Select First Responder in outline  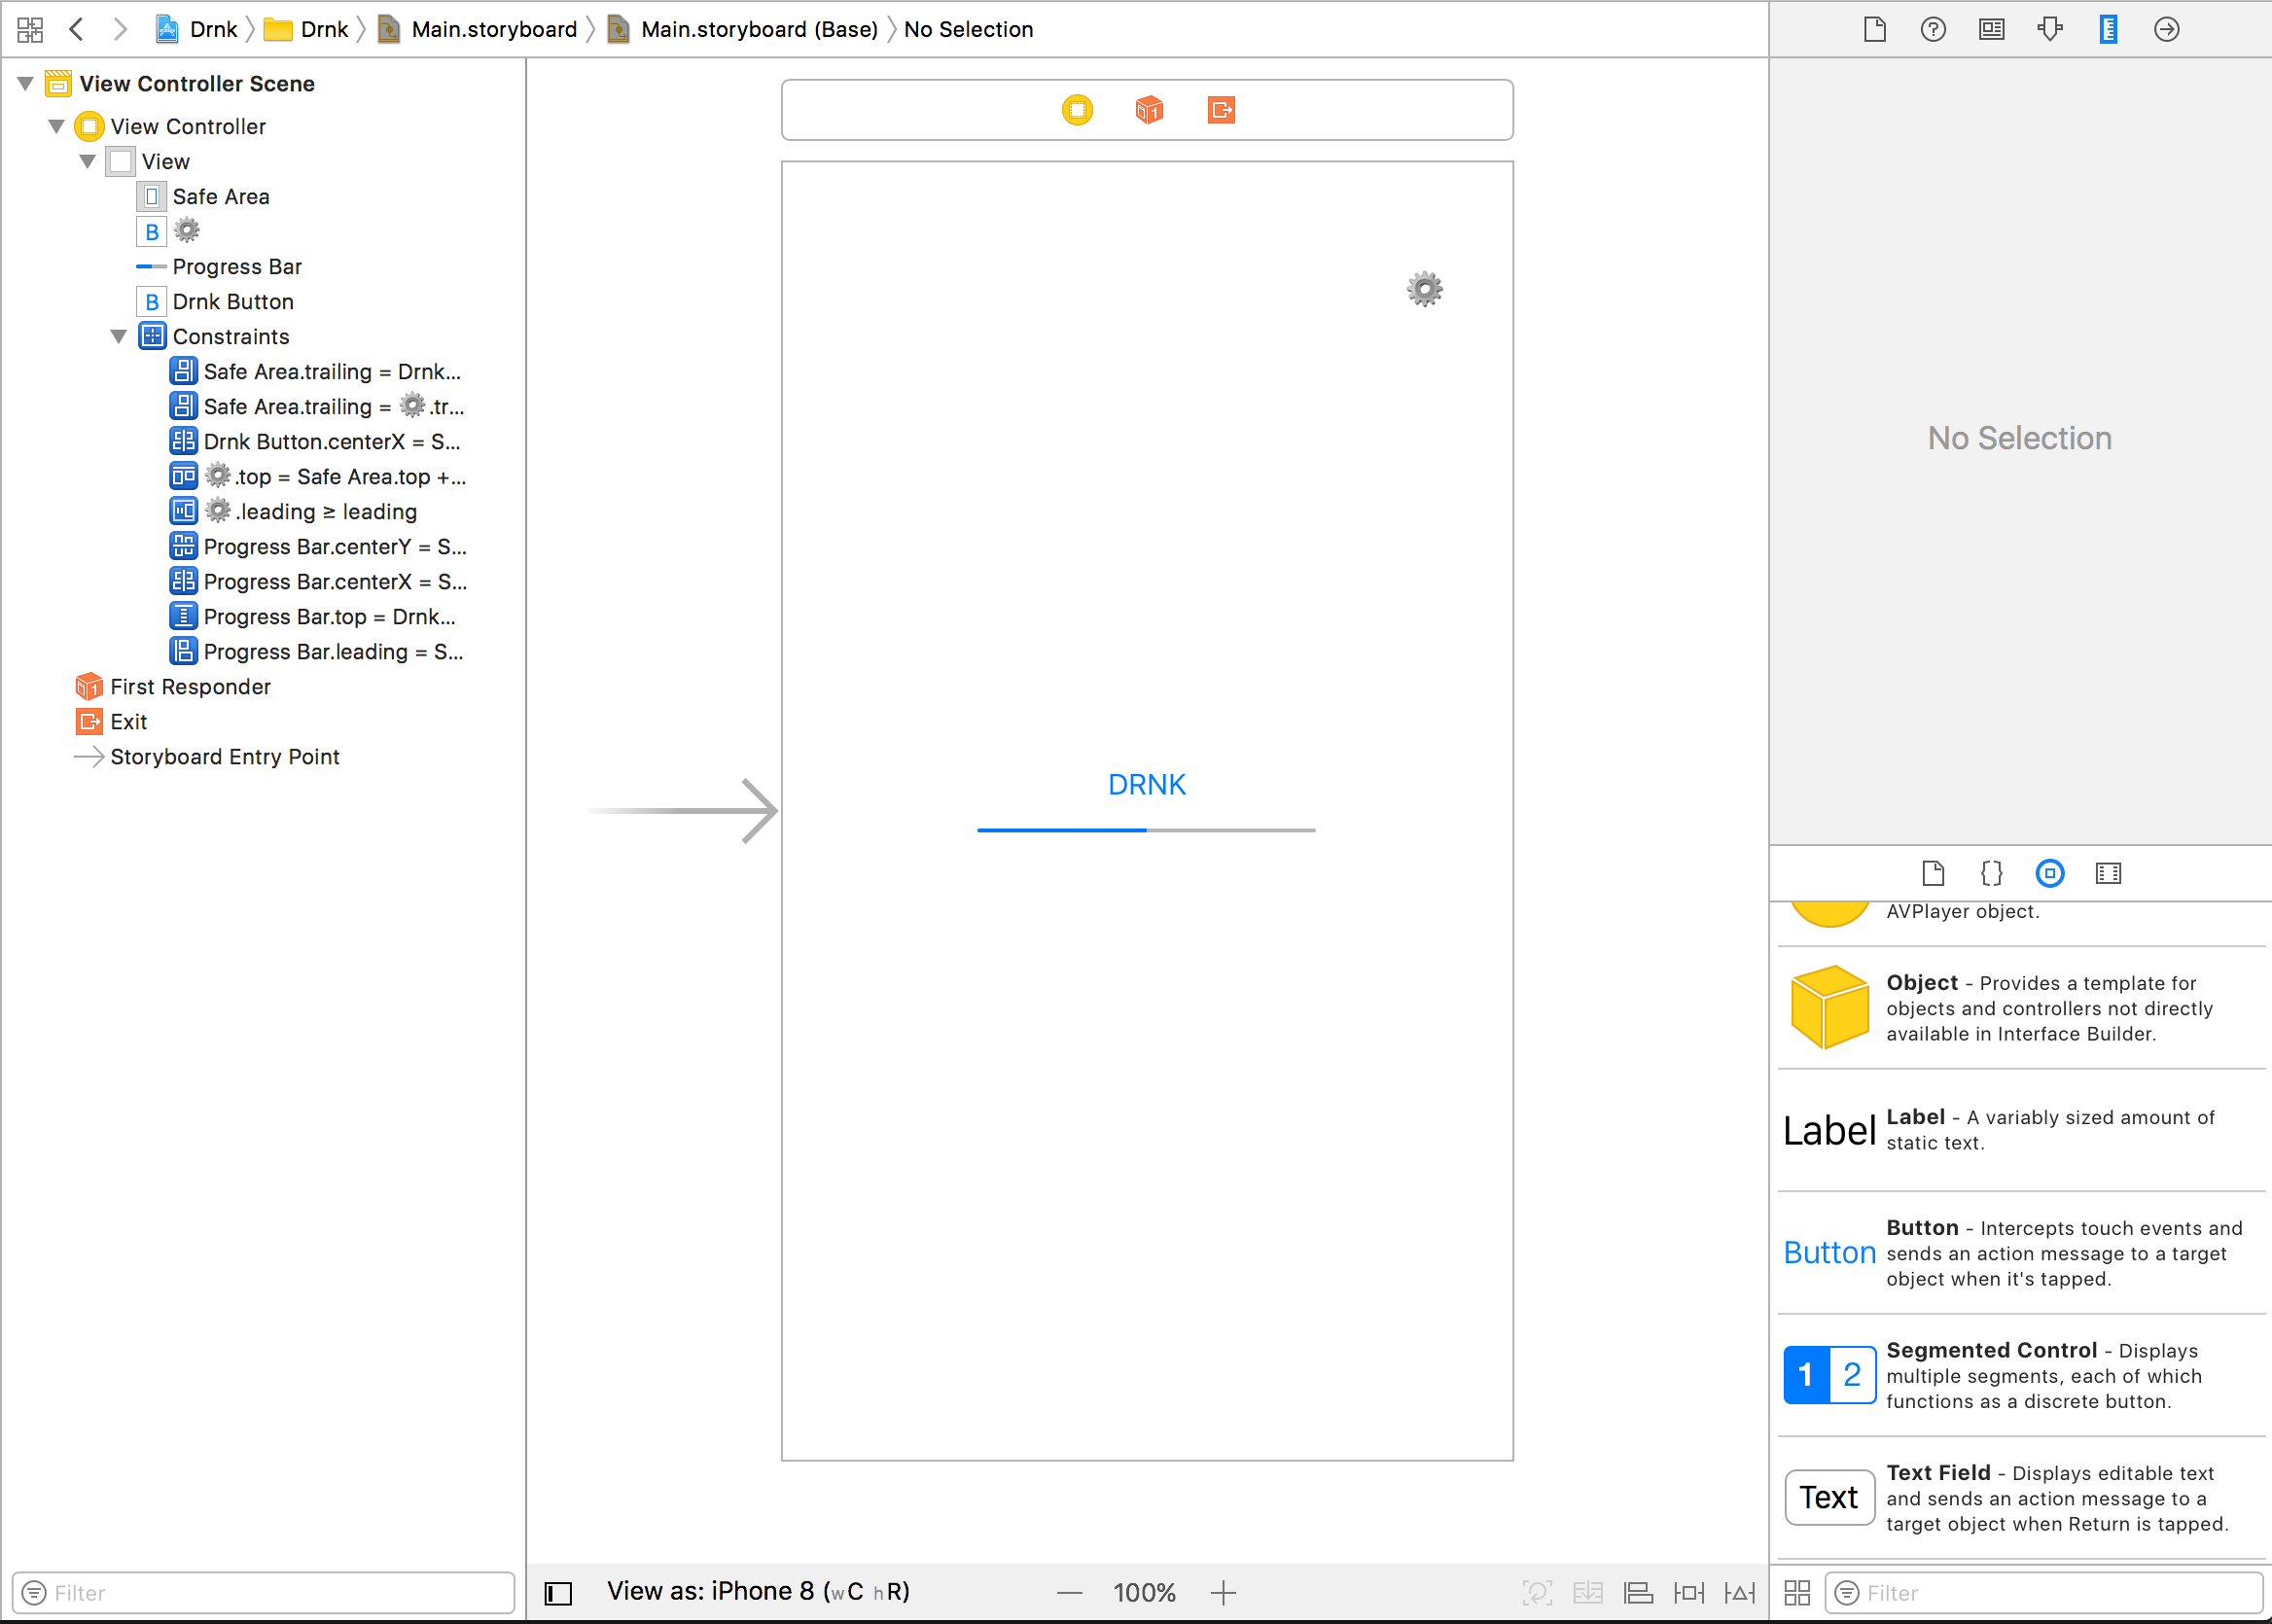point(173,686)
